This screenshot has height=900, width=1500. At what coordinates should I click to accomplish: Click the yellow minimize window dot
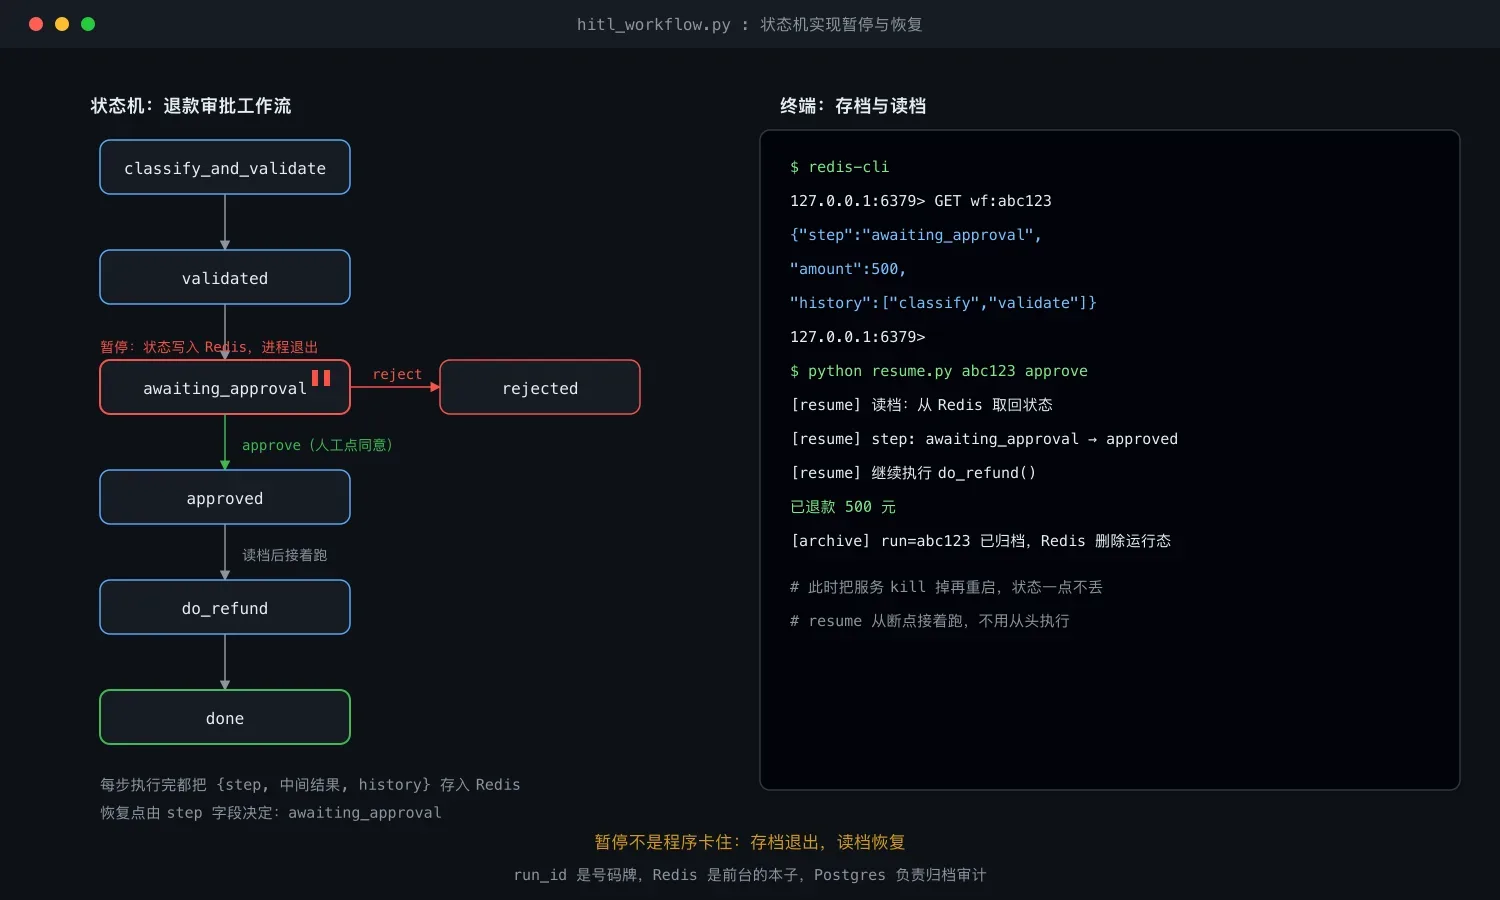[x=62, y=24]
